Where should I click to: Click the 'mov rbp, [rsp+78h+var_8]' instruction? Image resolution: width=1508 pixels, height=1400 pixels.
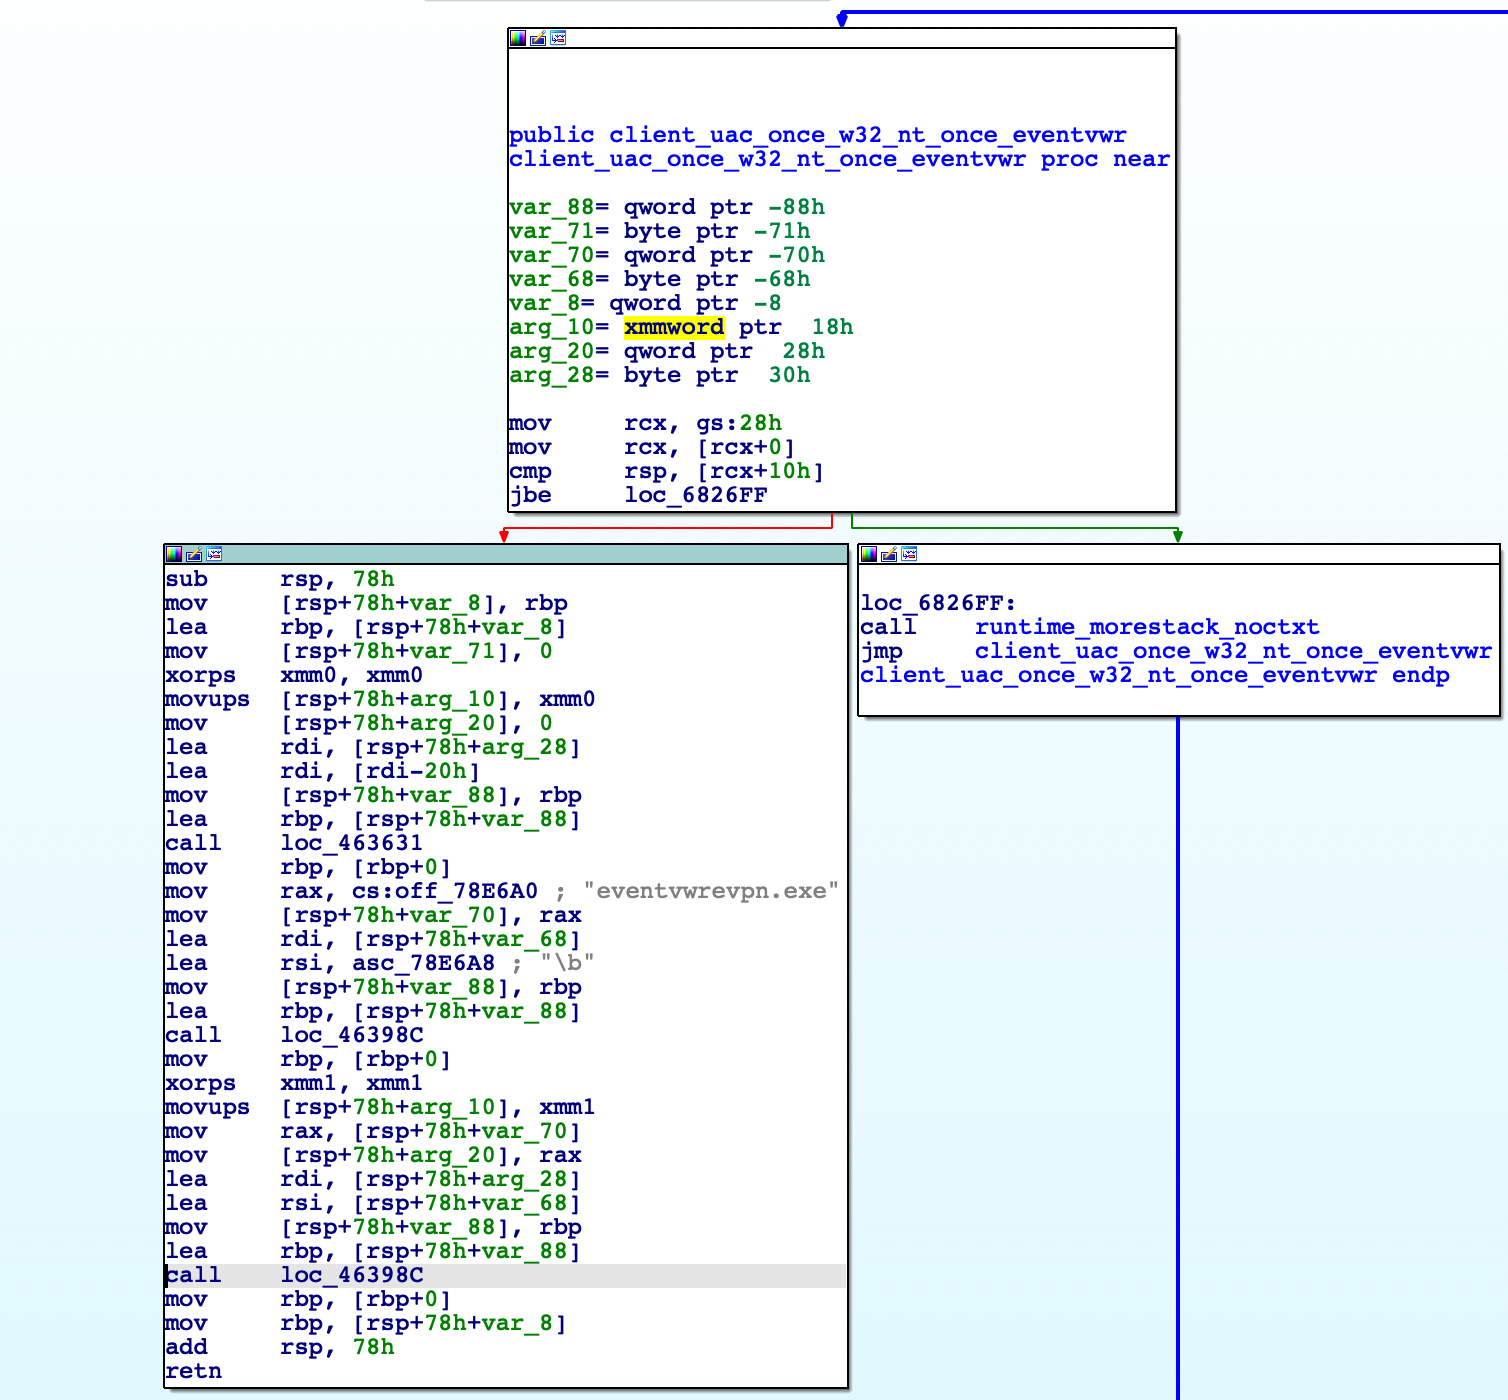pyautogui.click(x=366, y=1323)
